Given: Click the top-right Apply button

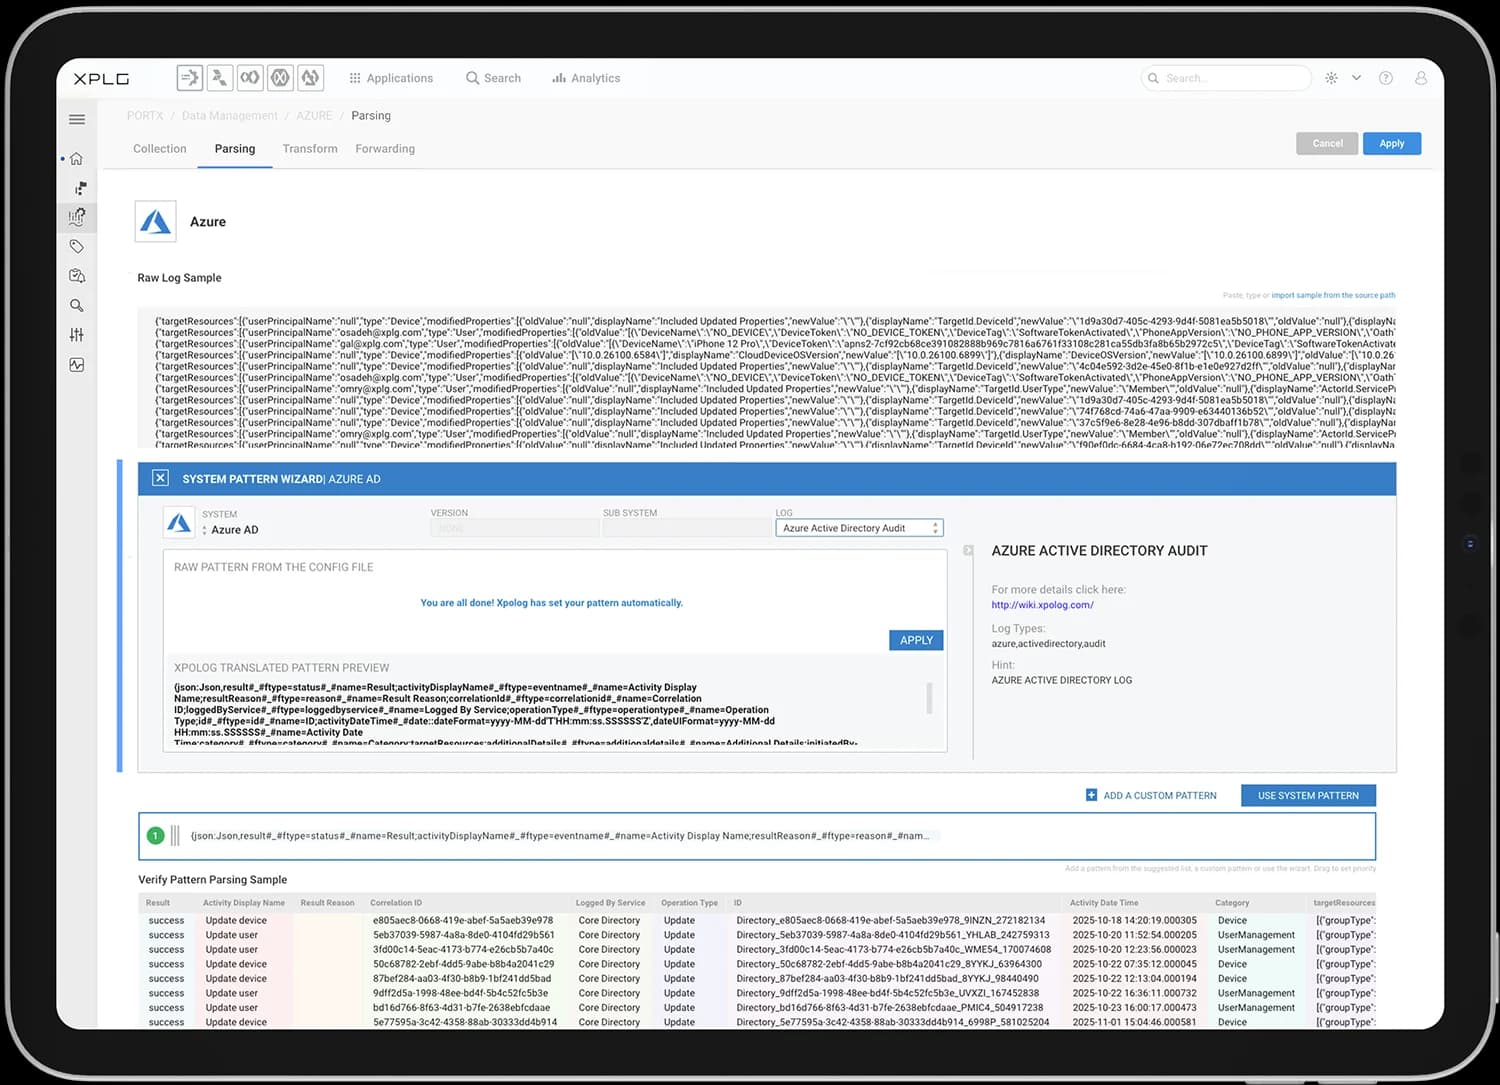Looking at the screenshot, I should click(x=1392, y=144).
